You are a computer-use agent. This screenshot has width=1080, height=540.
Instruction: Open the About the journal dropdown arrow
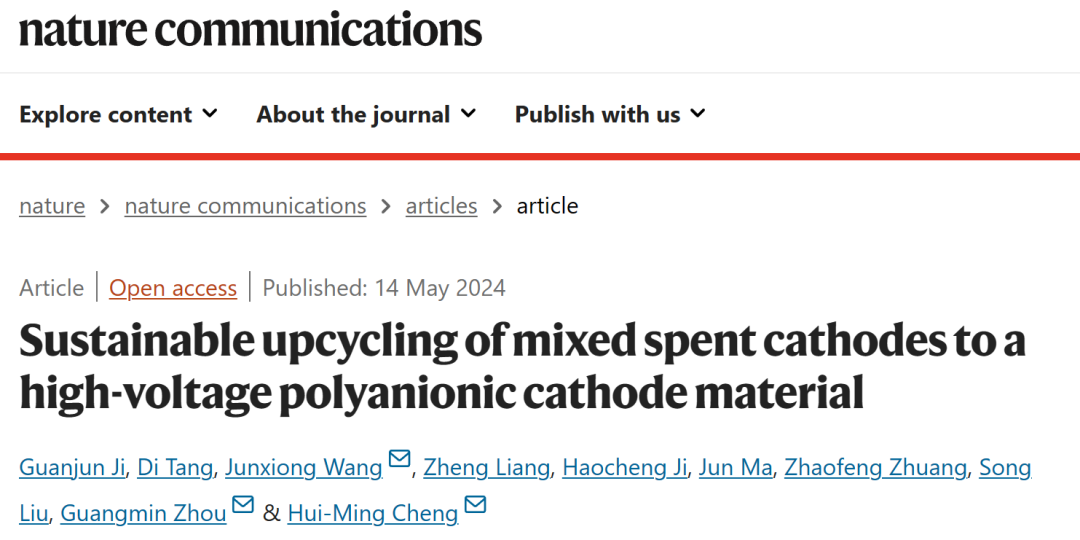click(x=468, y=113)
